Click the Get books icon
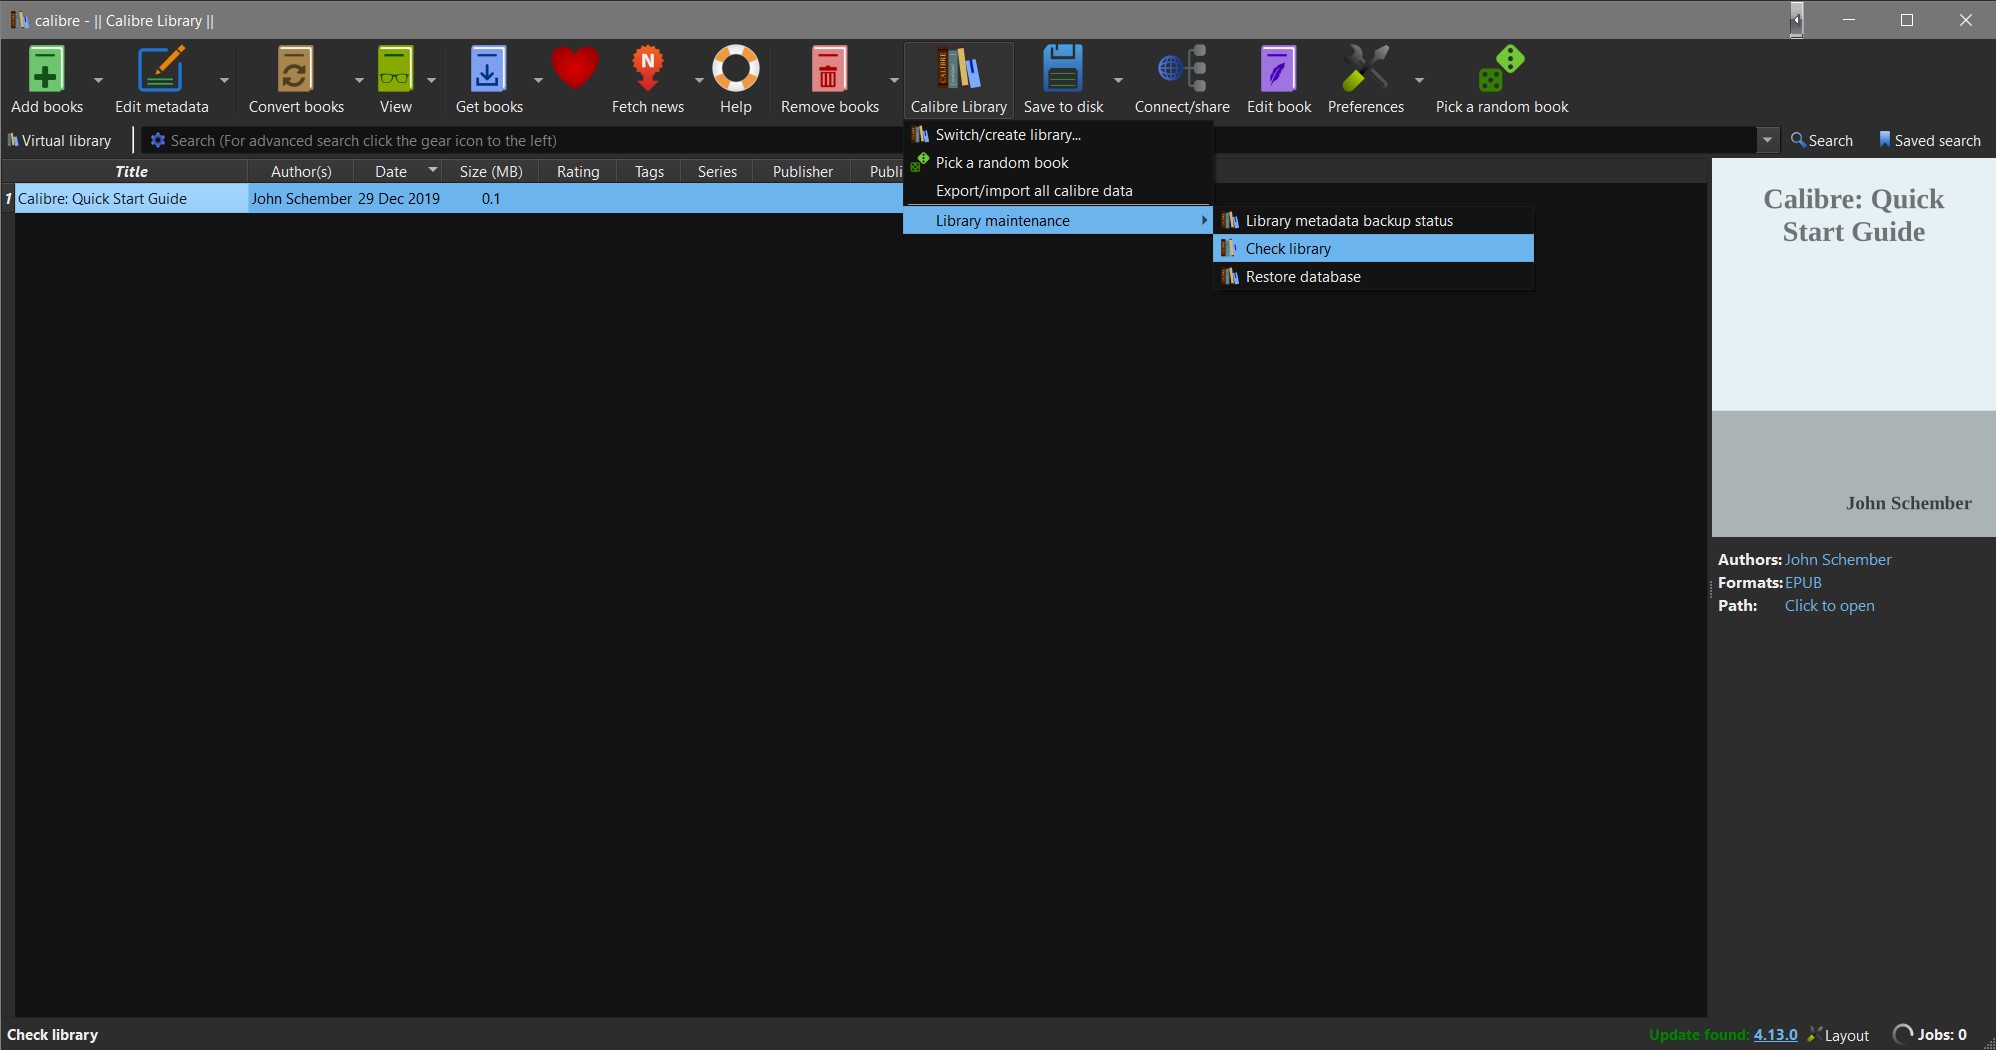Screen dimensions: 1996x1050 coord(488,69)
